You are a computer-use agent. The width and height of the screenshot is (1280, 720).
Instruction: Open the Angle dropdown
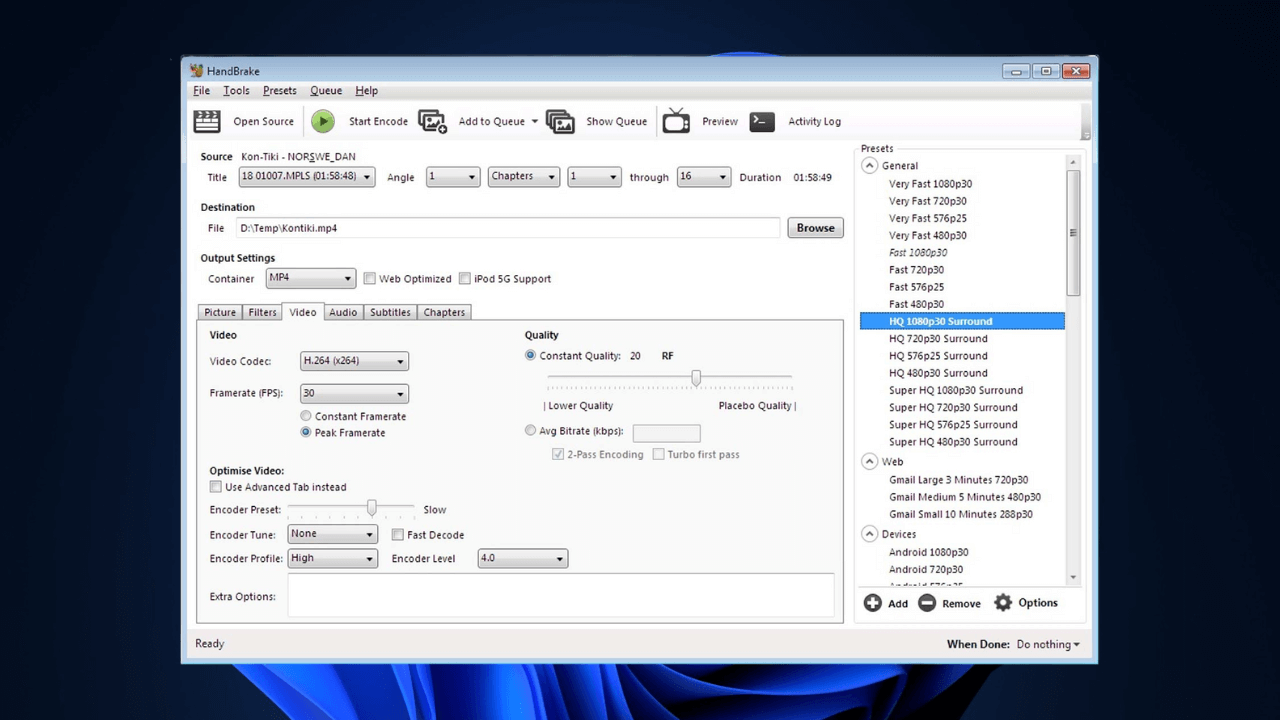click(x=453, y=177)
